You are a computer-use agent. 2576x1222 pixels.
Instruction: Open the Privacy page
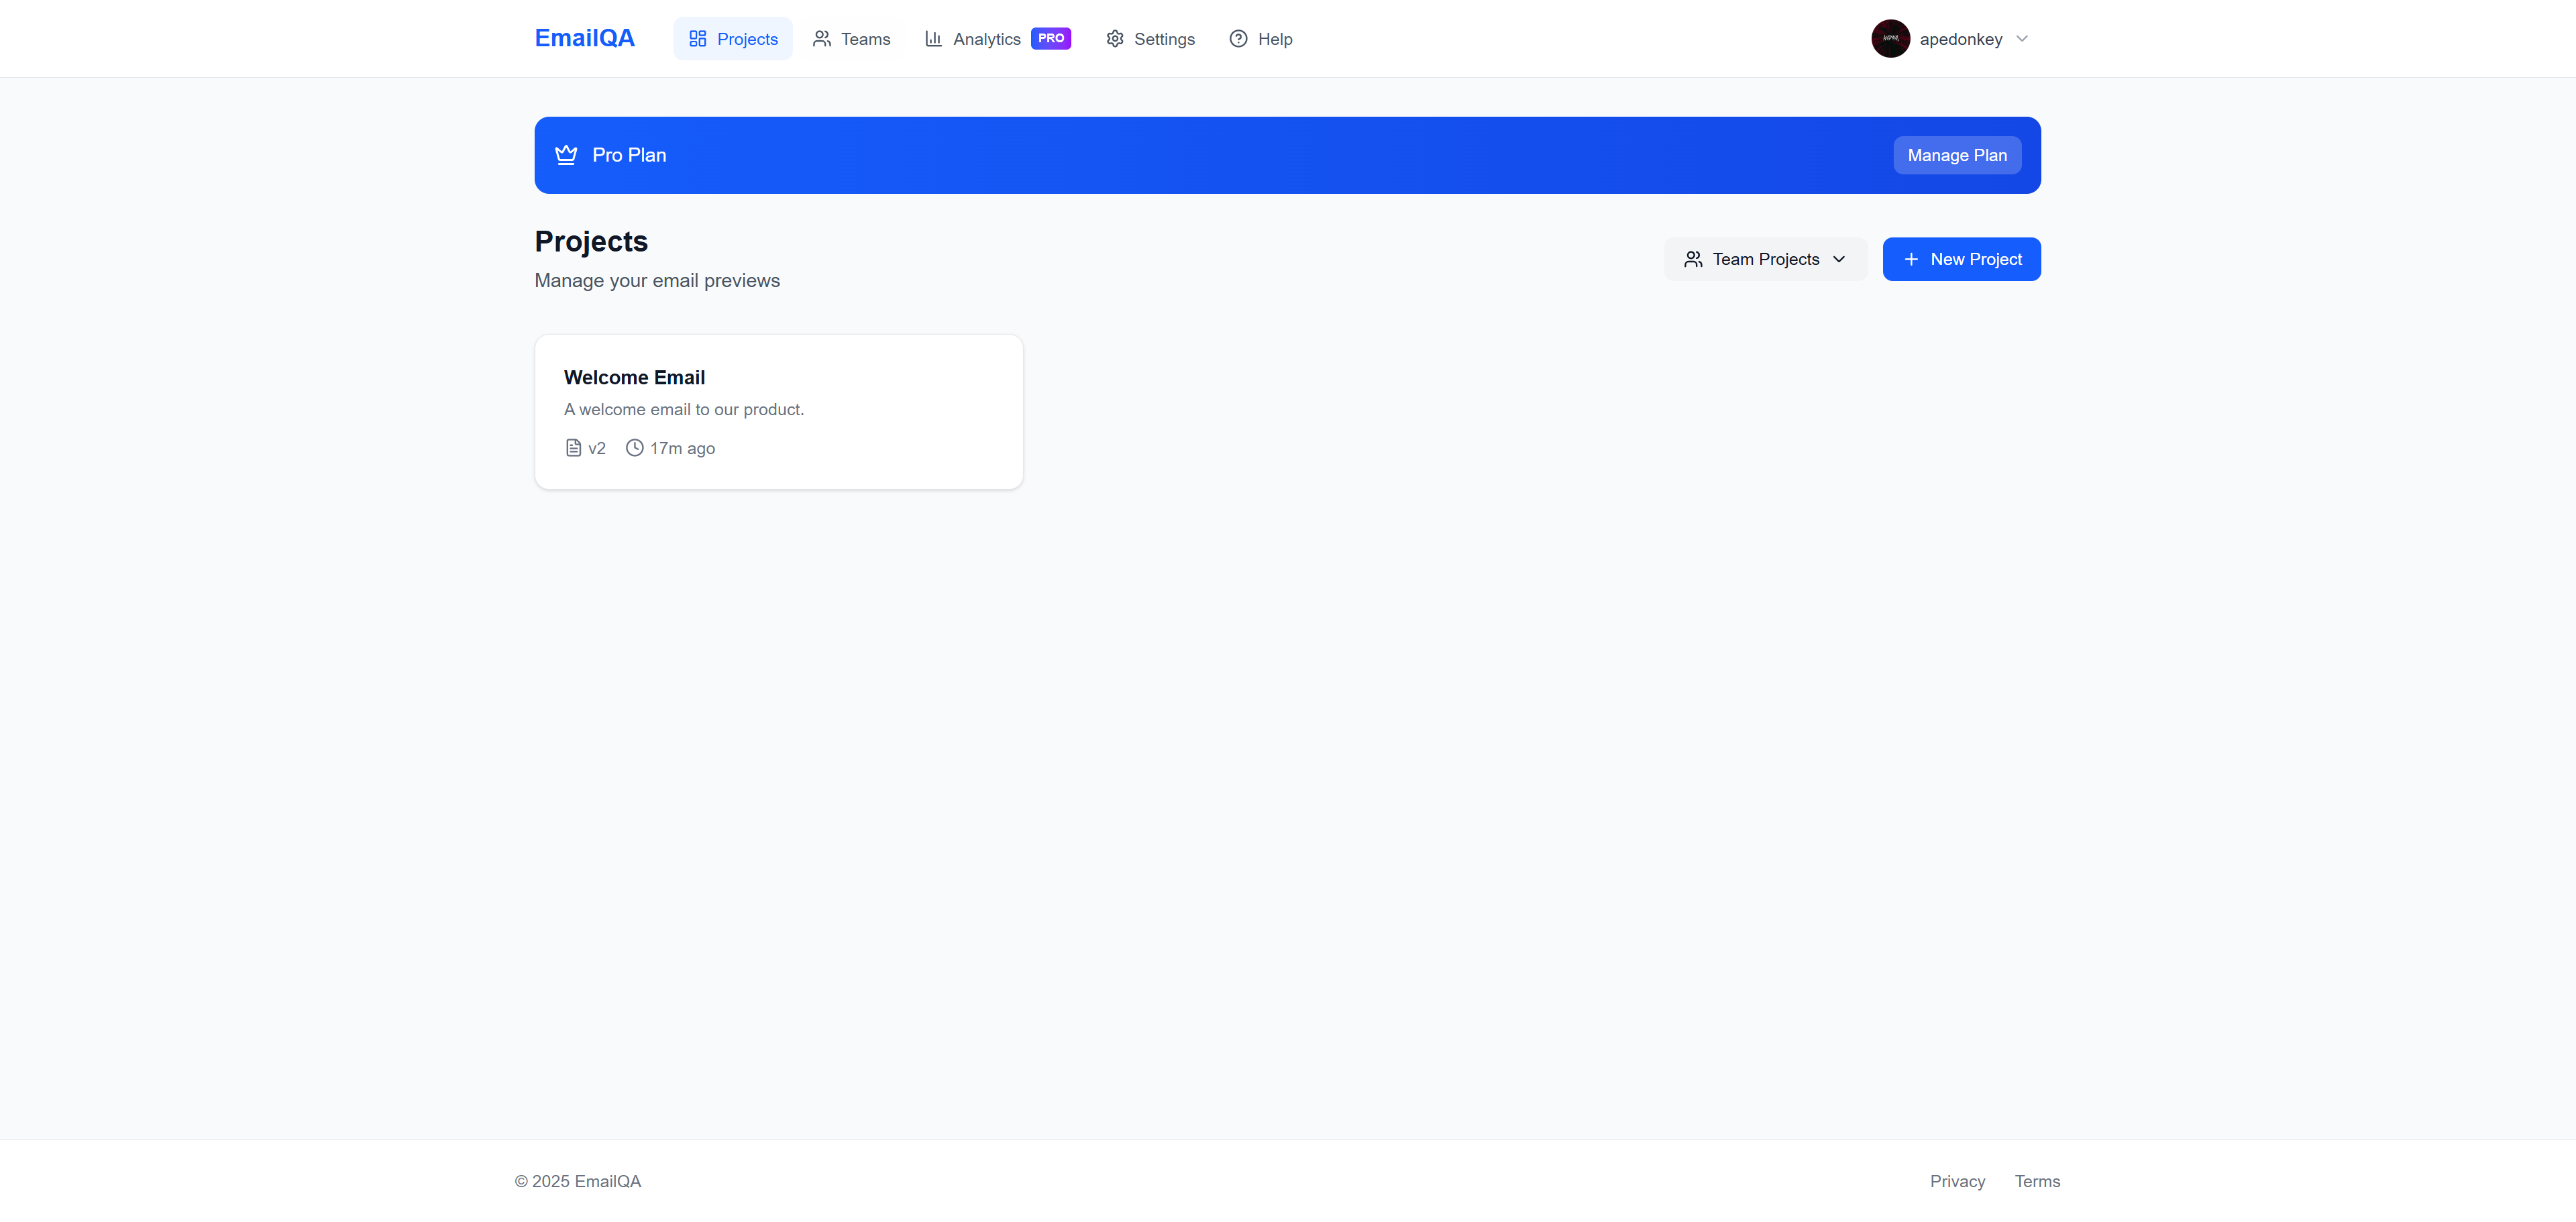coord(1956,1181)
